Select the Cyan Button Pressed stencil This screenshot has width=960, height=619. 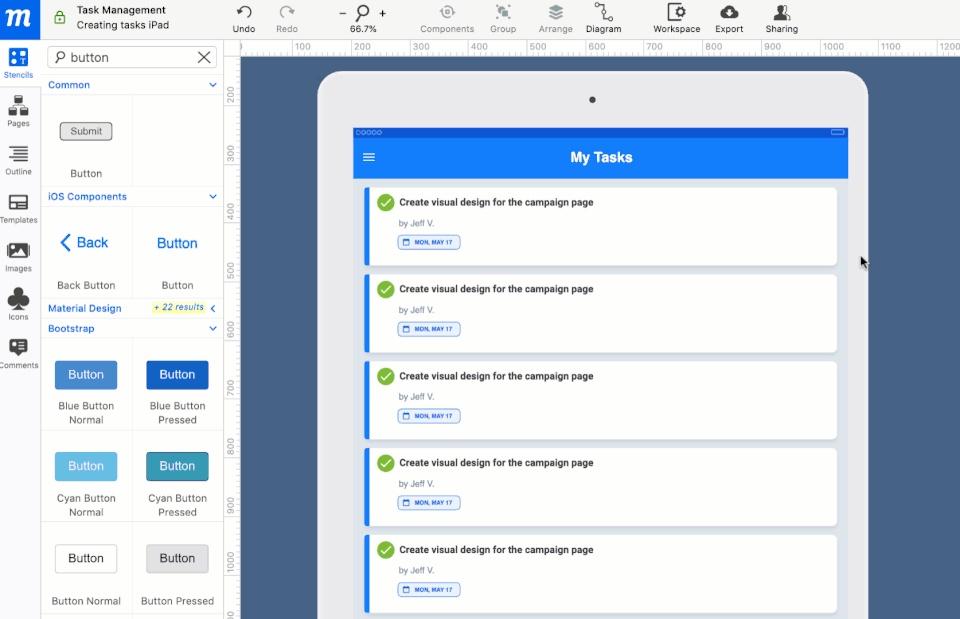pos(177,466)
